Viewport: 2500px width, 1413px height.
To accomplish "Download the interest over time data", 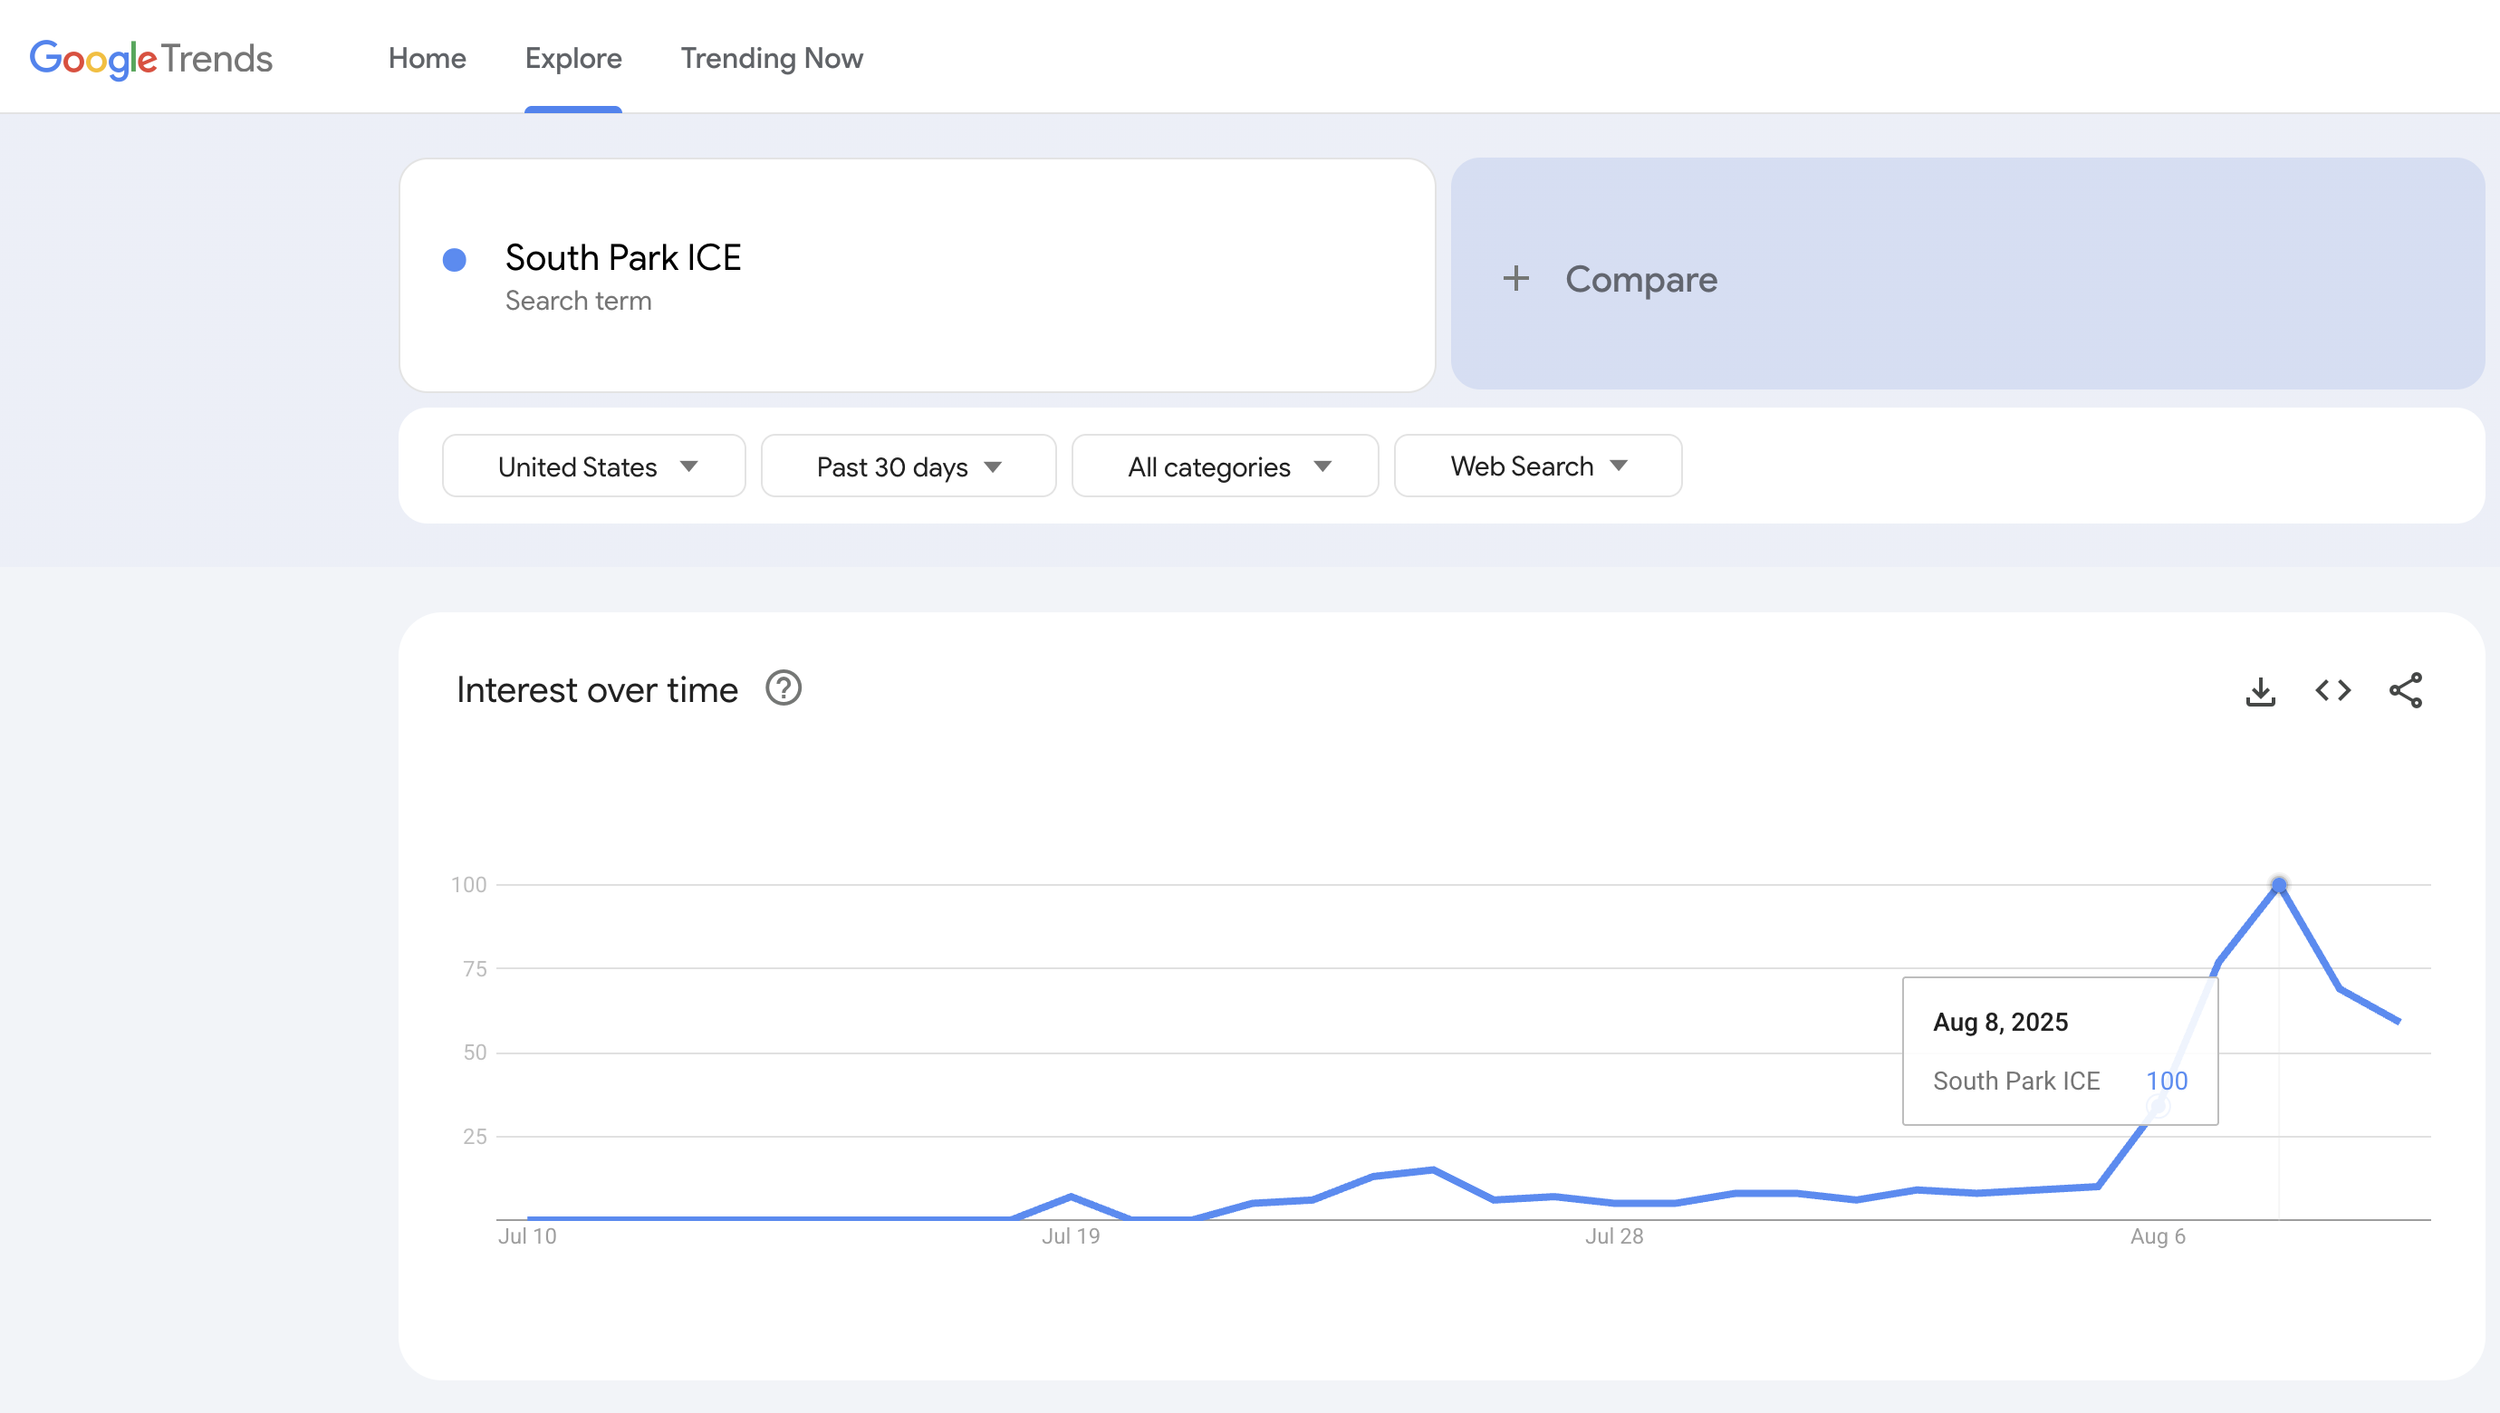I will [x=2260, y=691].
